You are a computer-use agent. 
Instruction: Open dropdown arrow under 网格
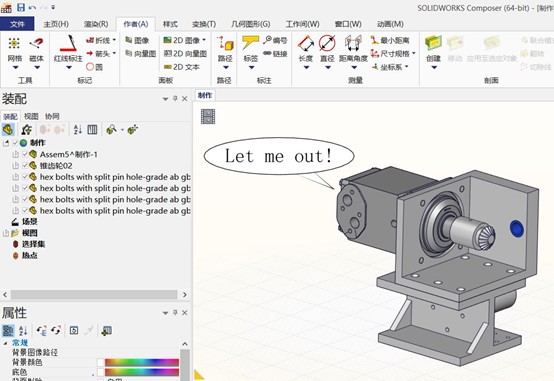point(15,68)
